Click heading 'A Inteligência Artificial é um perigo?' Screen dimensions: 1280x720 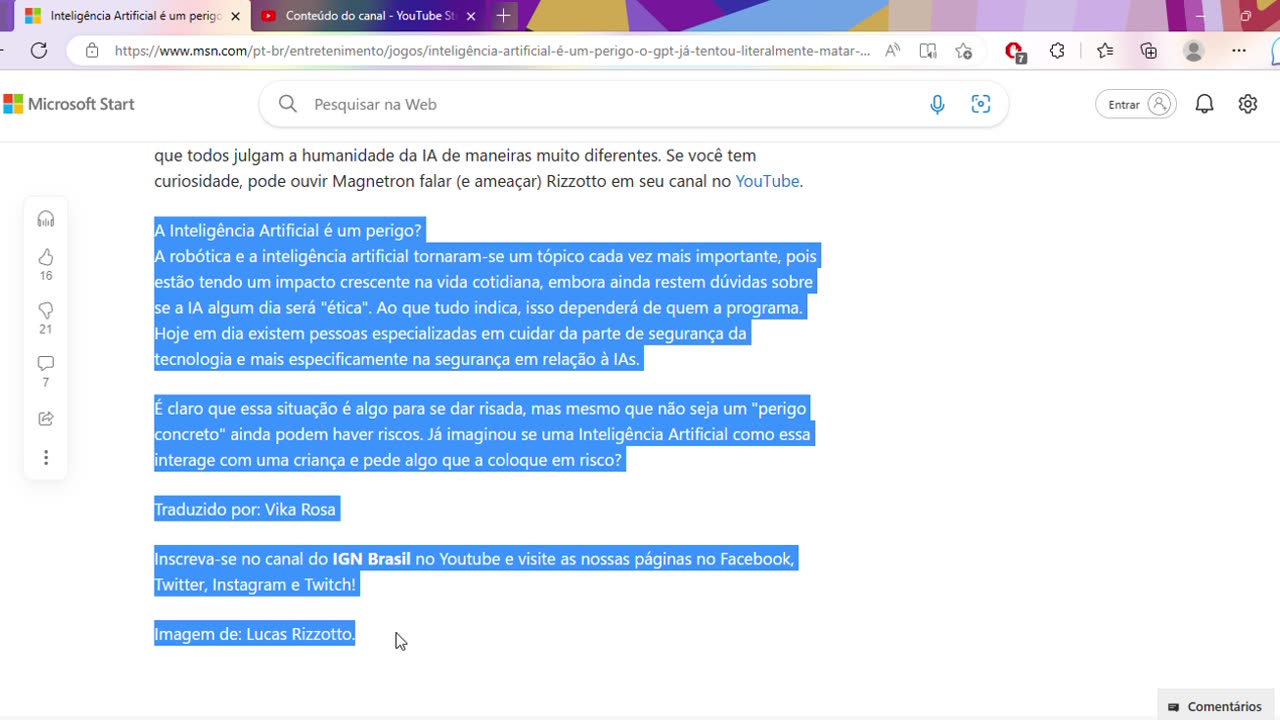pos(288,231)
